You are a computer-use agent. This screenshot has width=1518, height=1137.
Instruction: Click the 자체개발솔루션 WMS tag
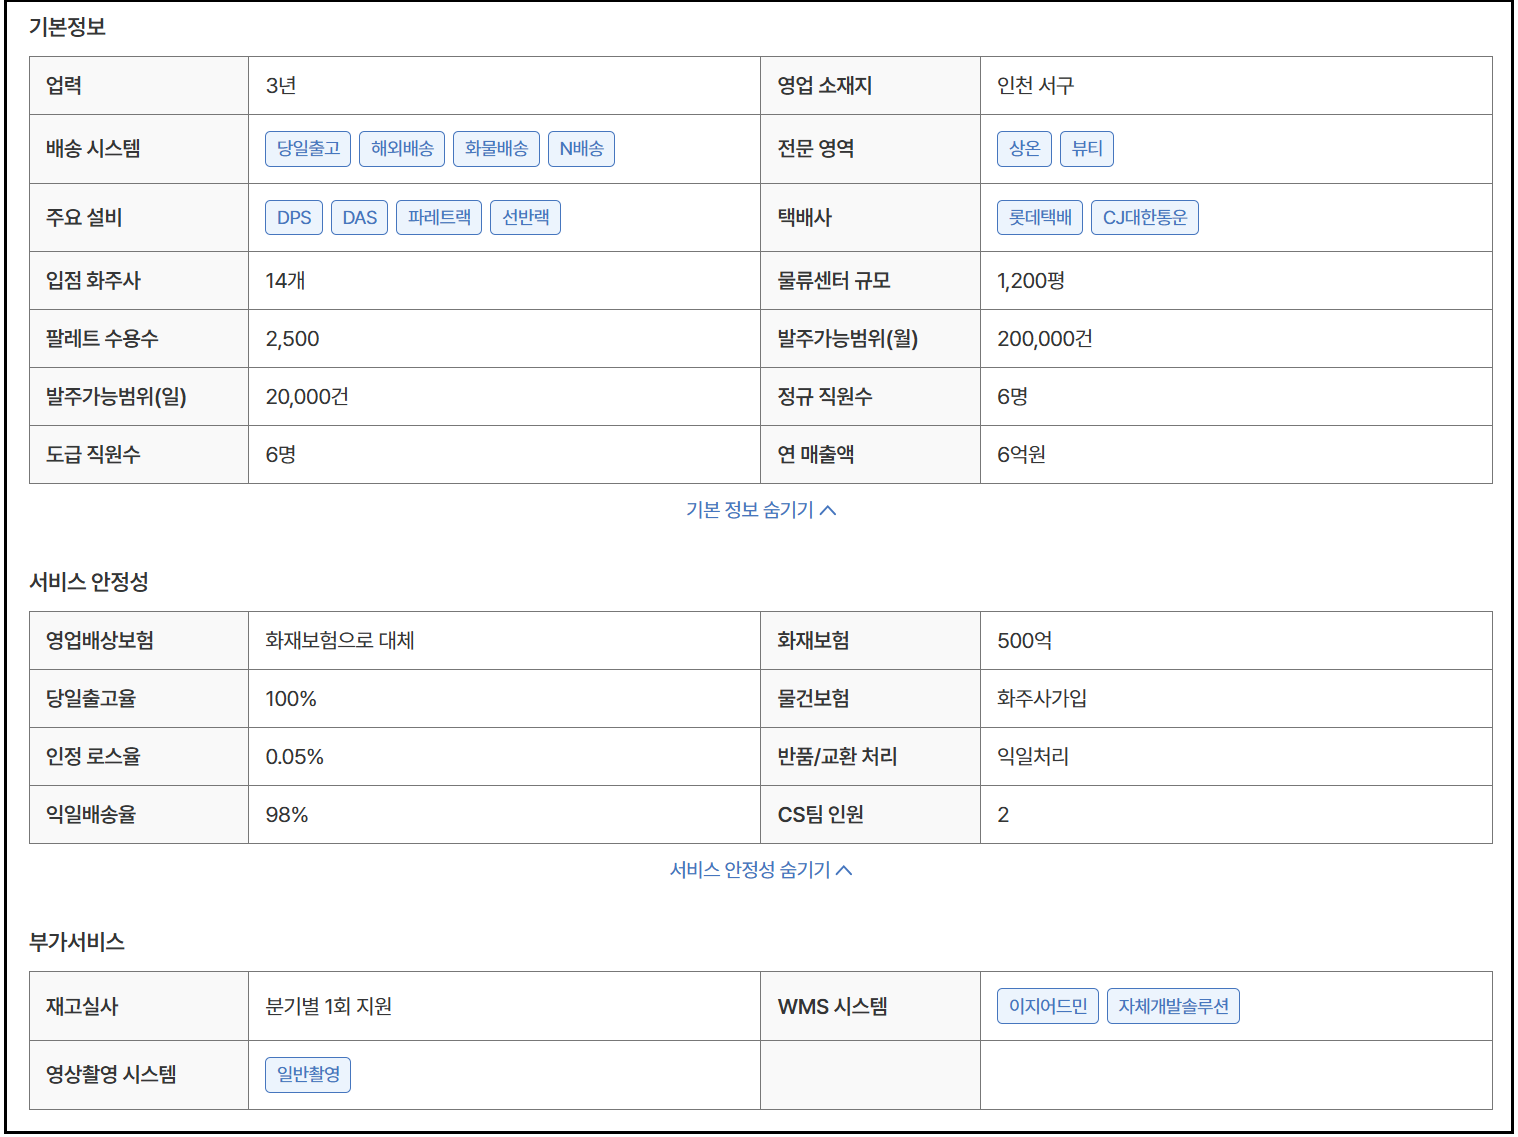coord(1173,1006)
